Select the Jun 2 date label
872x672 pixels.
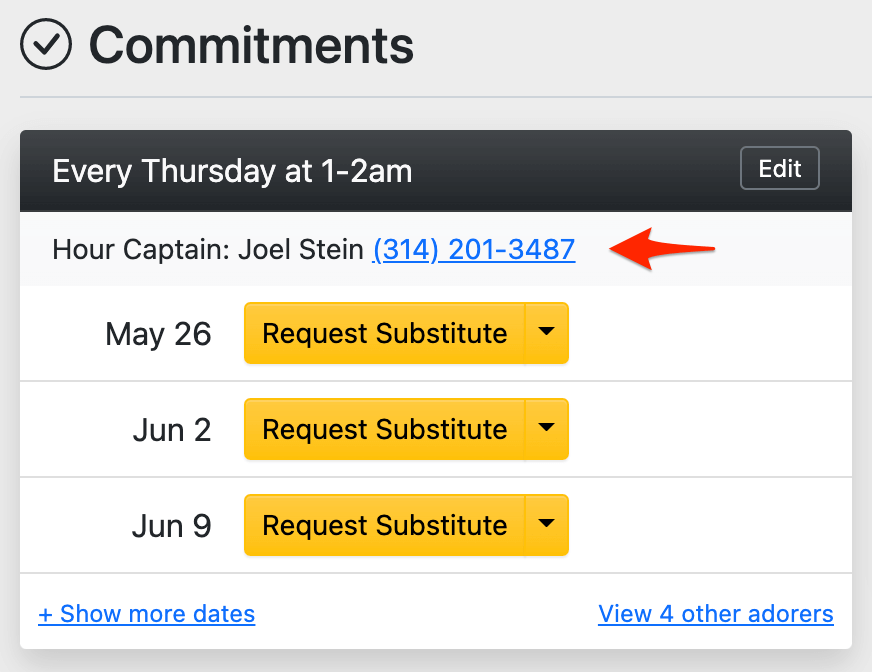point(172,430)
